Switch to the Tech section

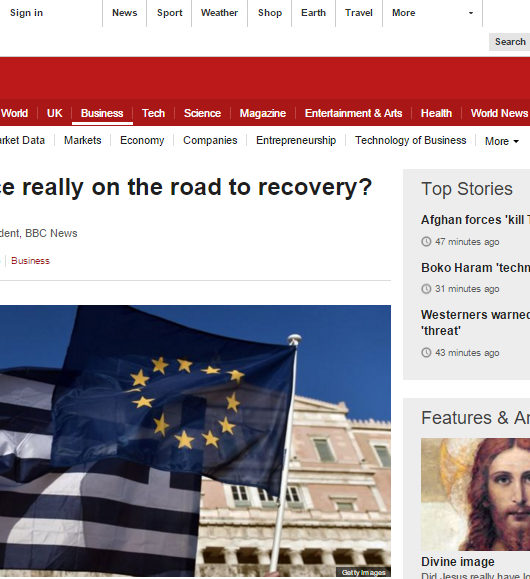tap(153, 113)
